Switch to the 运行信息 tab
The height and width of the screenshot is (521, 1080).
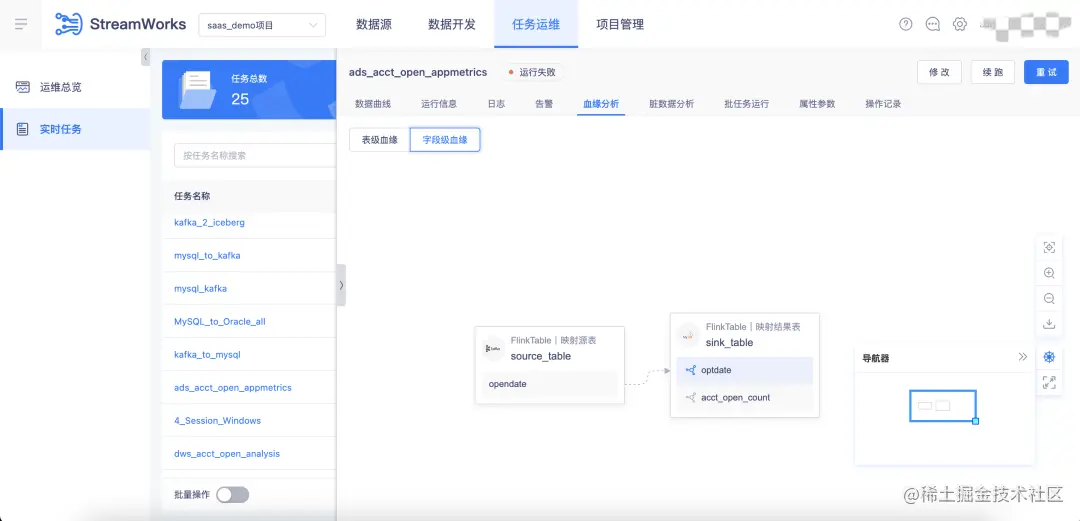[x=439, y=104]
